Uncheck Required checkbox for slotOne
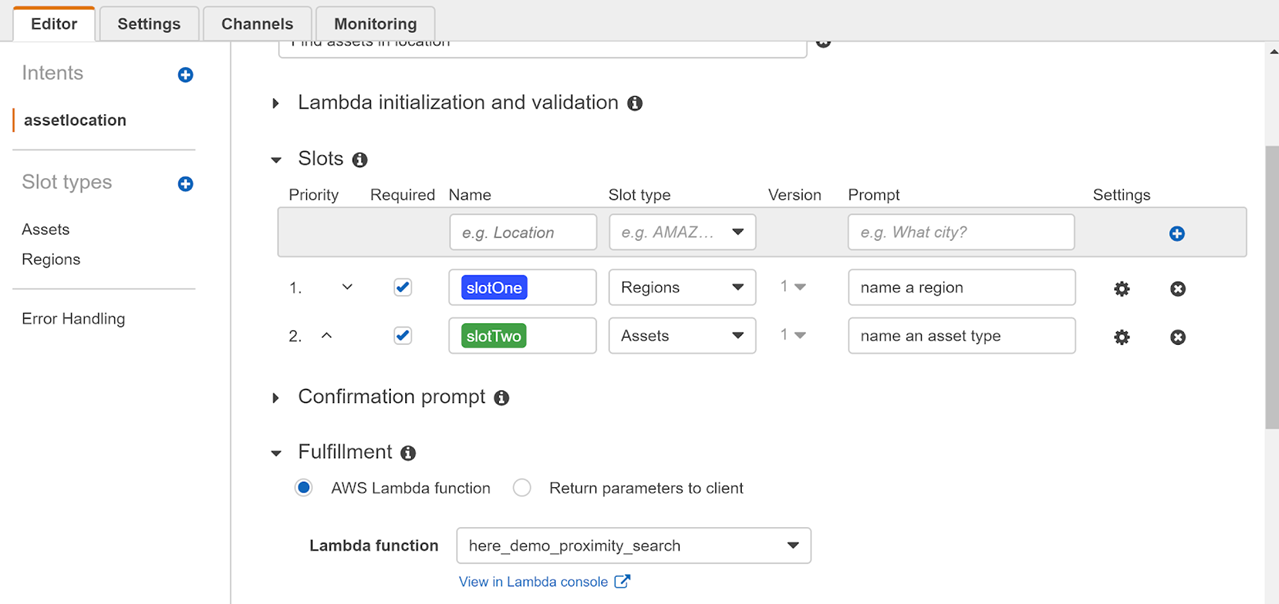This screenshot has width=1279, height=604. pyautogui.click(x=403, y=287)
